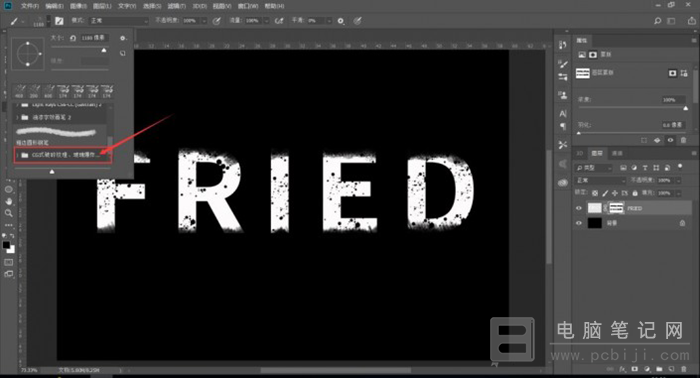This screenshot has width=700, height=378.
Task: Click the background color swatch
Action: tap(11, 250)
